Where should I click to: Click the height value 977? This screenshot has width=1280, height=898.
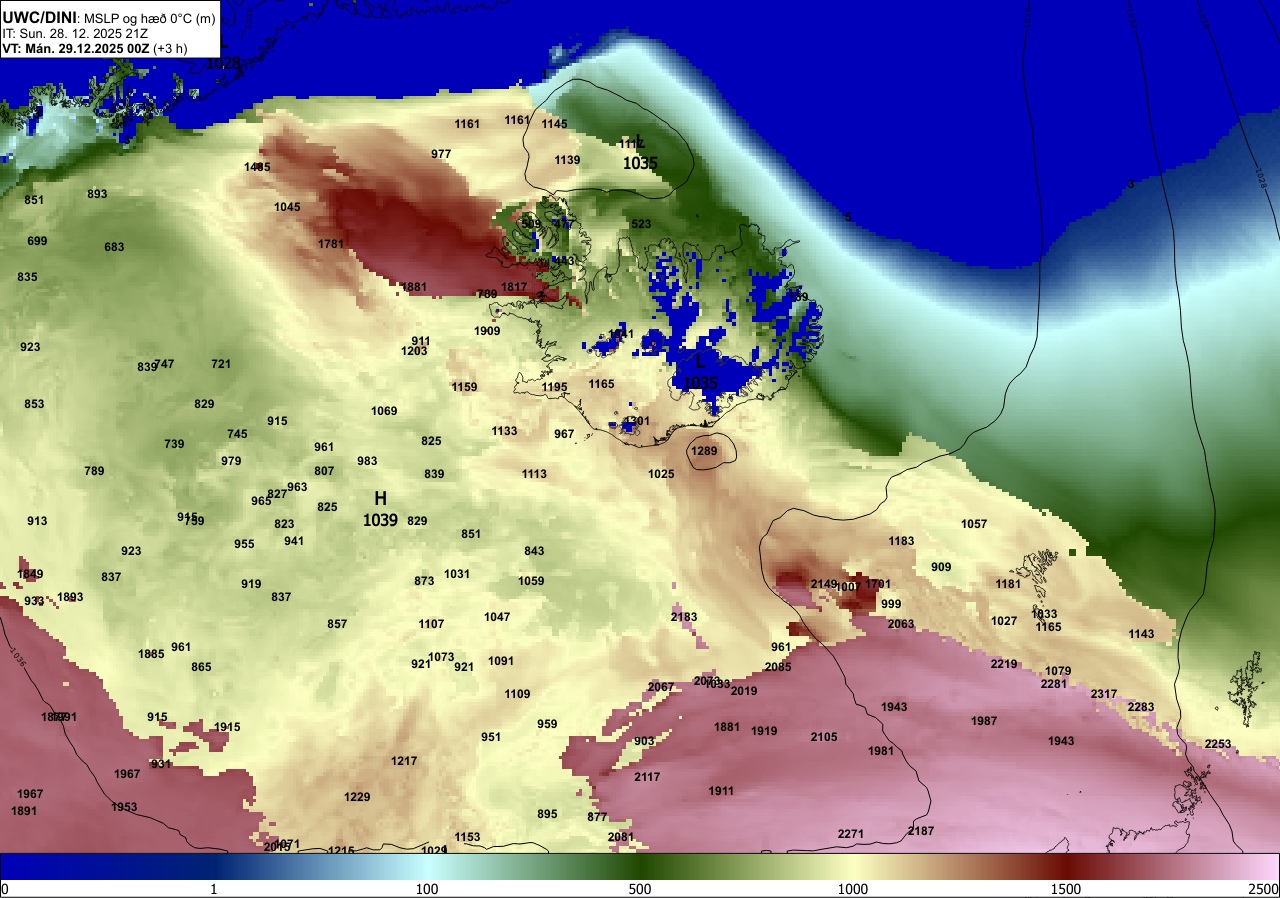tap(441, 154)
